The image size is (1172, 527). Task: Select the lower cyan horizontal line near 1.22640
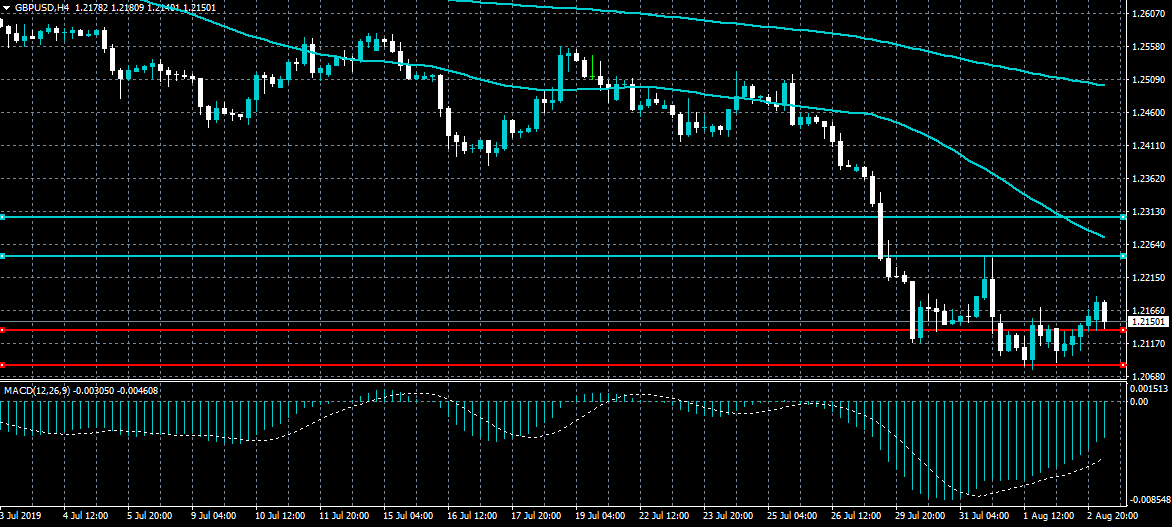562,256
